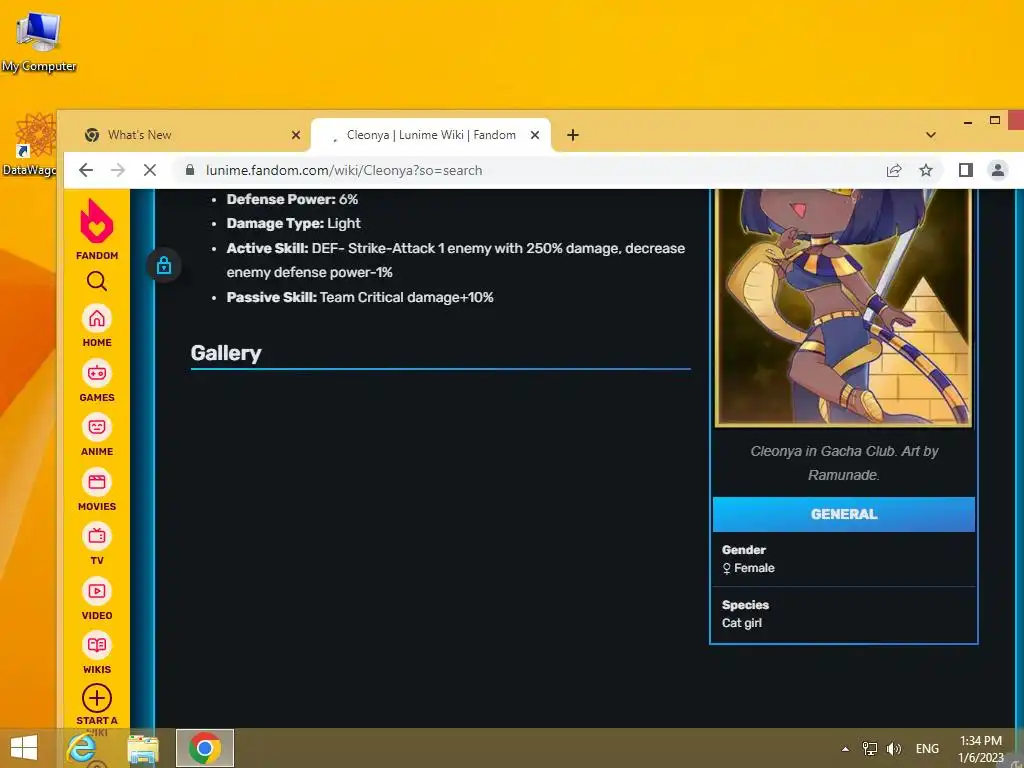
Task: Open Chrome profile menu
Action: point(997,170)
